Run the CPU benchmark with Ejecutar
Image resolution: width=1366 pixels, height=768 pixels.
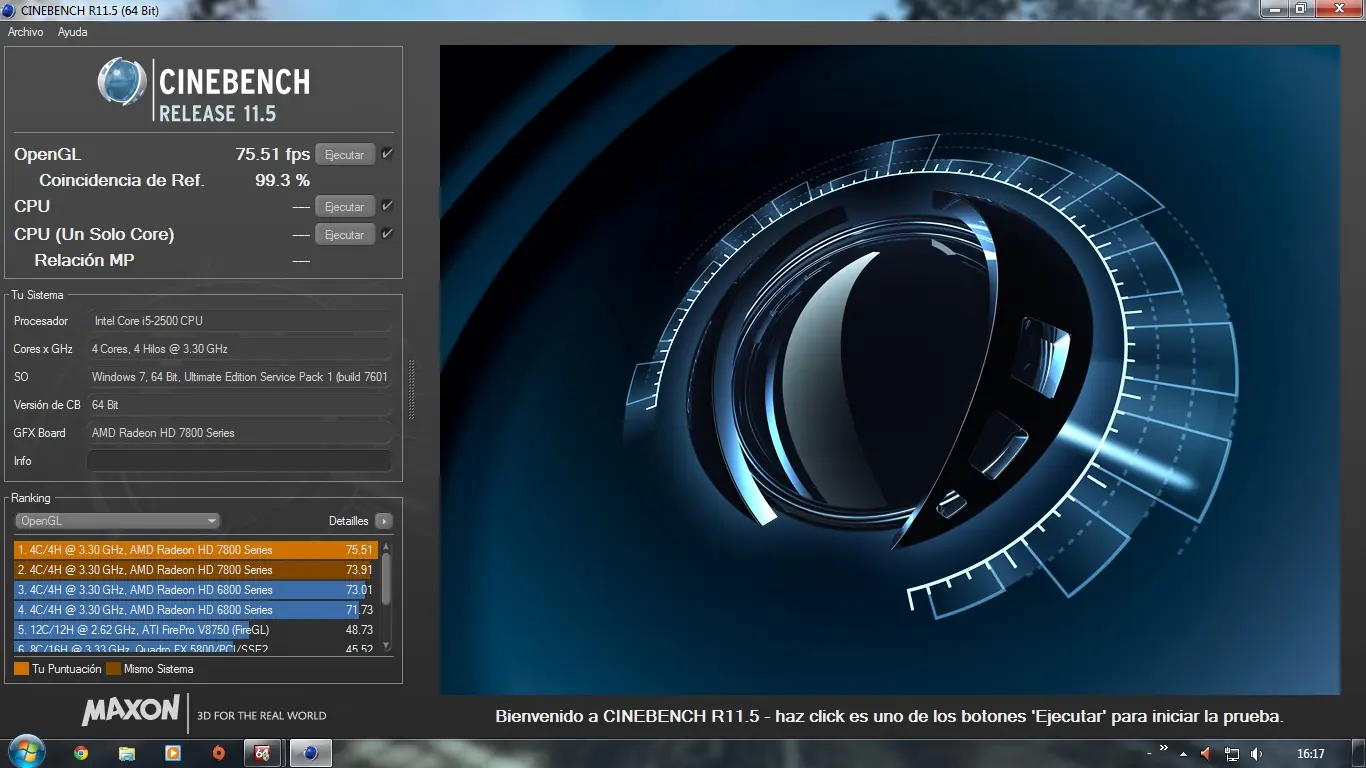tap(345, 207)
